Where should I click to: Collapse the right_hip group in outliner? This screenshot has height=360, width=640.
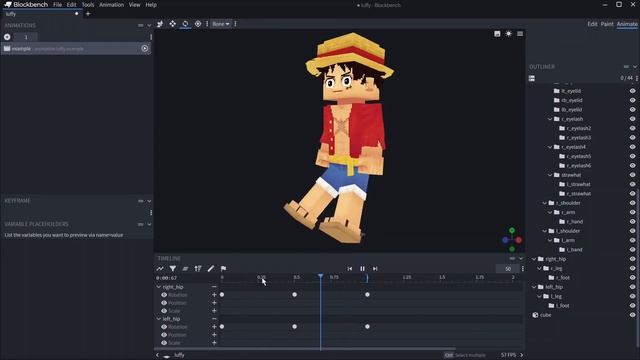[534, 259]
